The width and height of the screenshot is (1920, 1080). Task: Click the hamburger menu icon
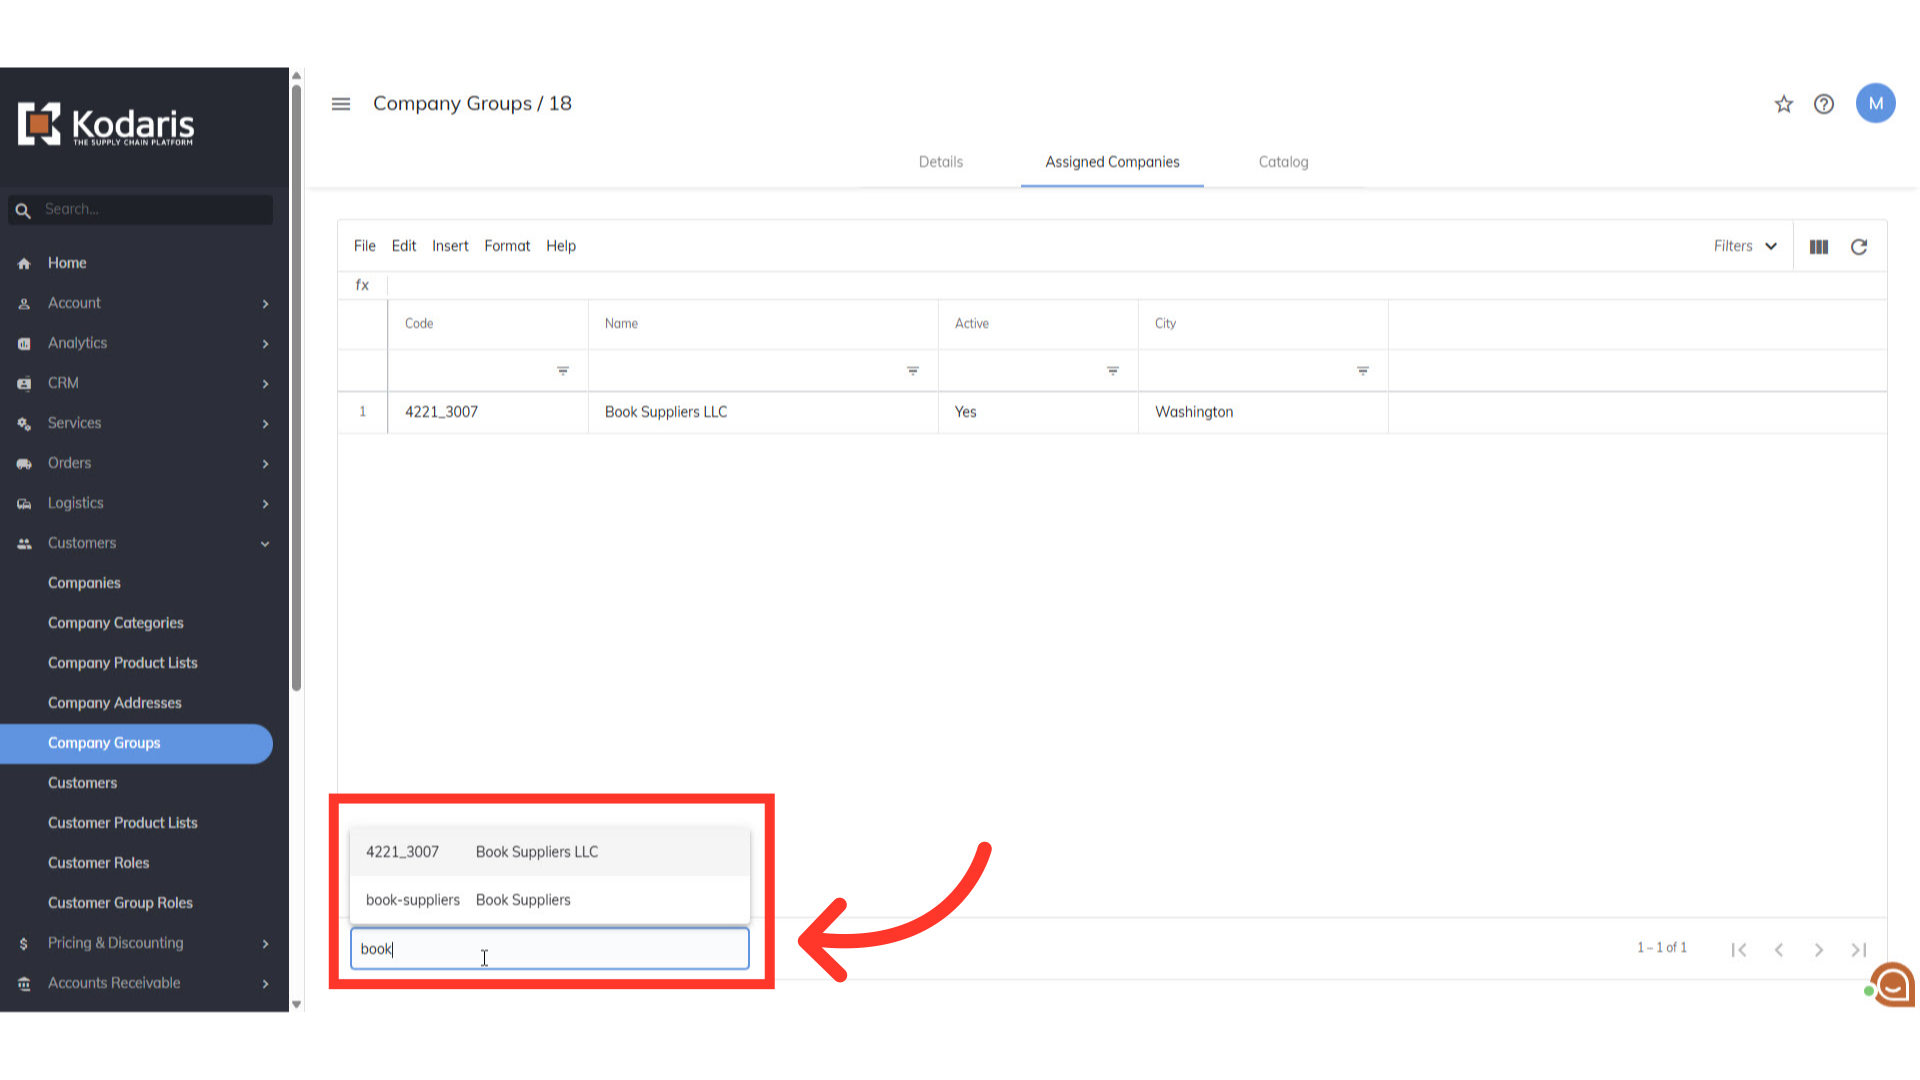[x=341, y=104]
